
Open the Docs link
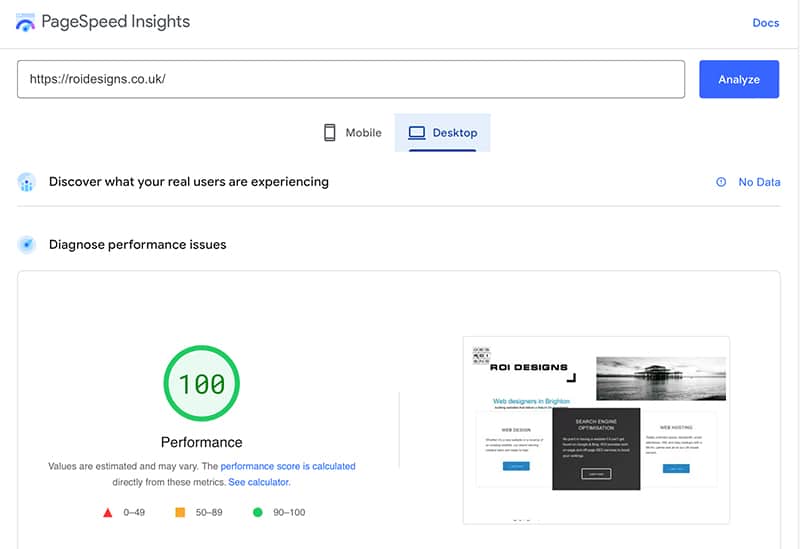tap(765, 23)
